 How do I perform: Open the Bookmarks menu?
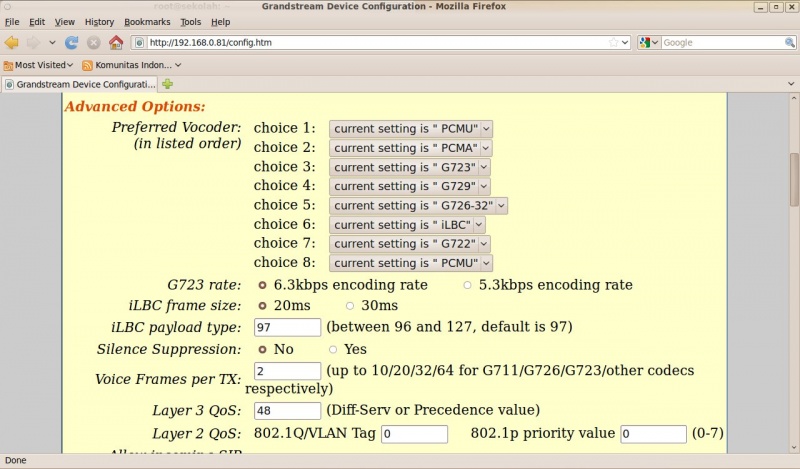click(x=148, y=21)
